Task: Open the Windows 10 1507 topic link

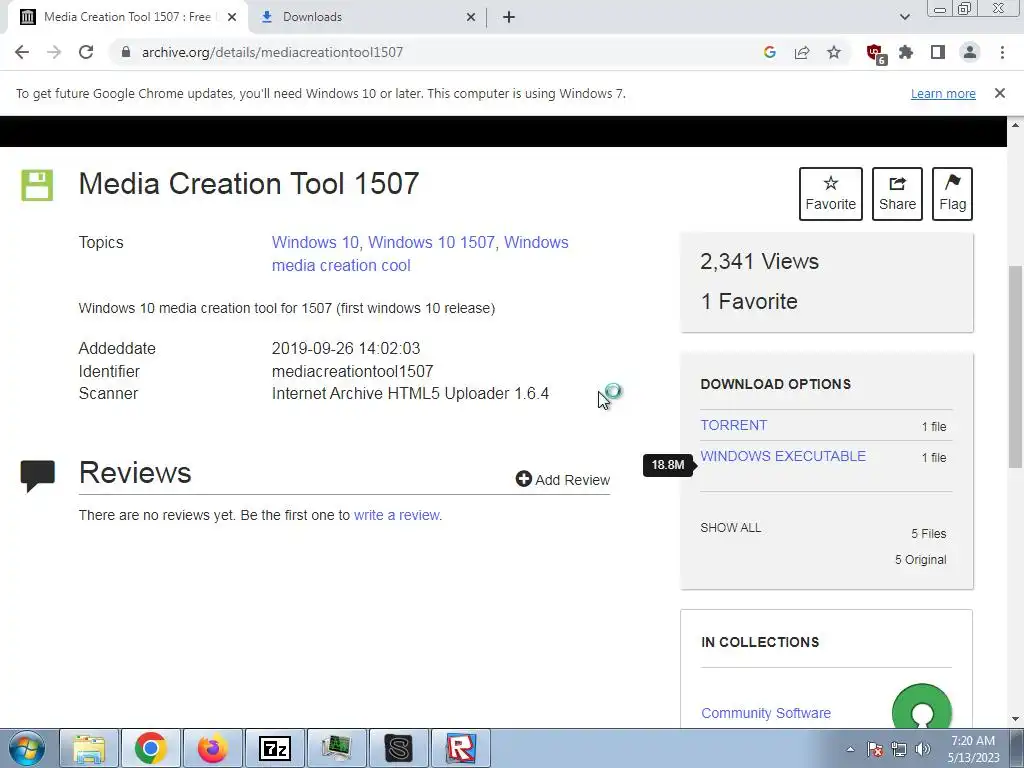Action: [431, 242]
